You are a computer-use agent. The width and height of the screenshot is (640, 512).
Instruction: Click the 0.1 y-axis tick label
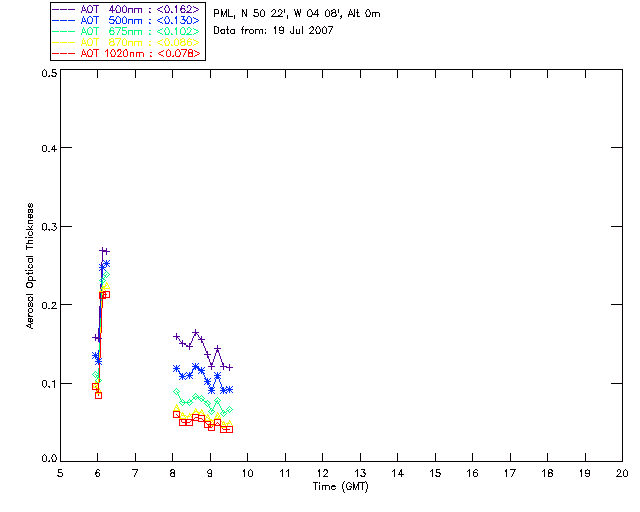point(49,384)
